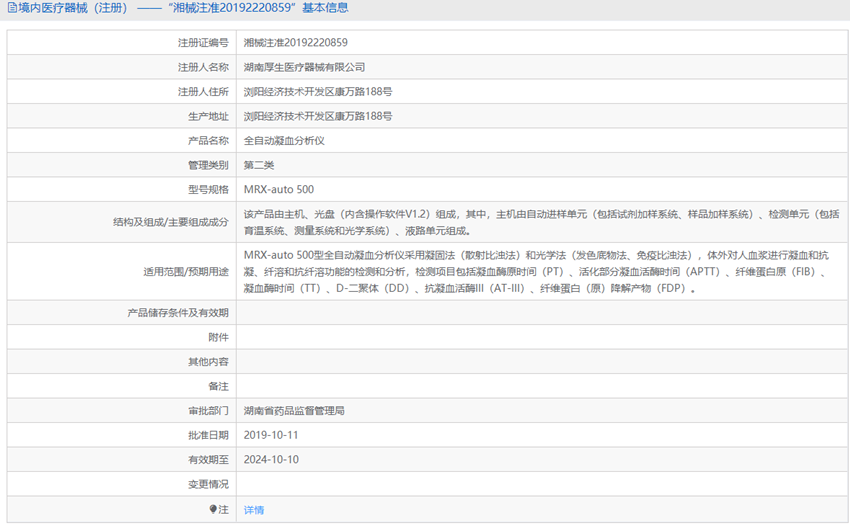The width and height of the screenshot is (850, 525).
Task: Open the 详情 details link
Action: coord(254,510)
